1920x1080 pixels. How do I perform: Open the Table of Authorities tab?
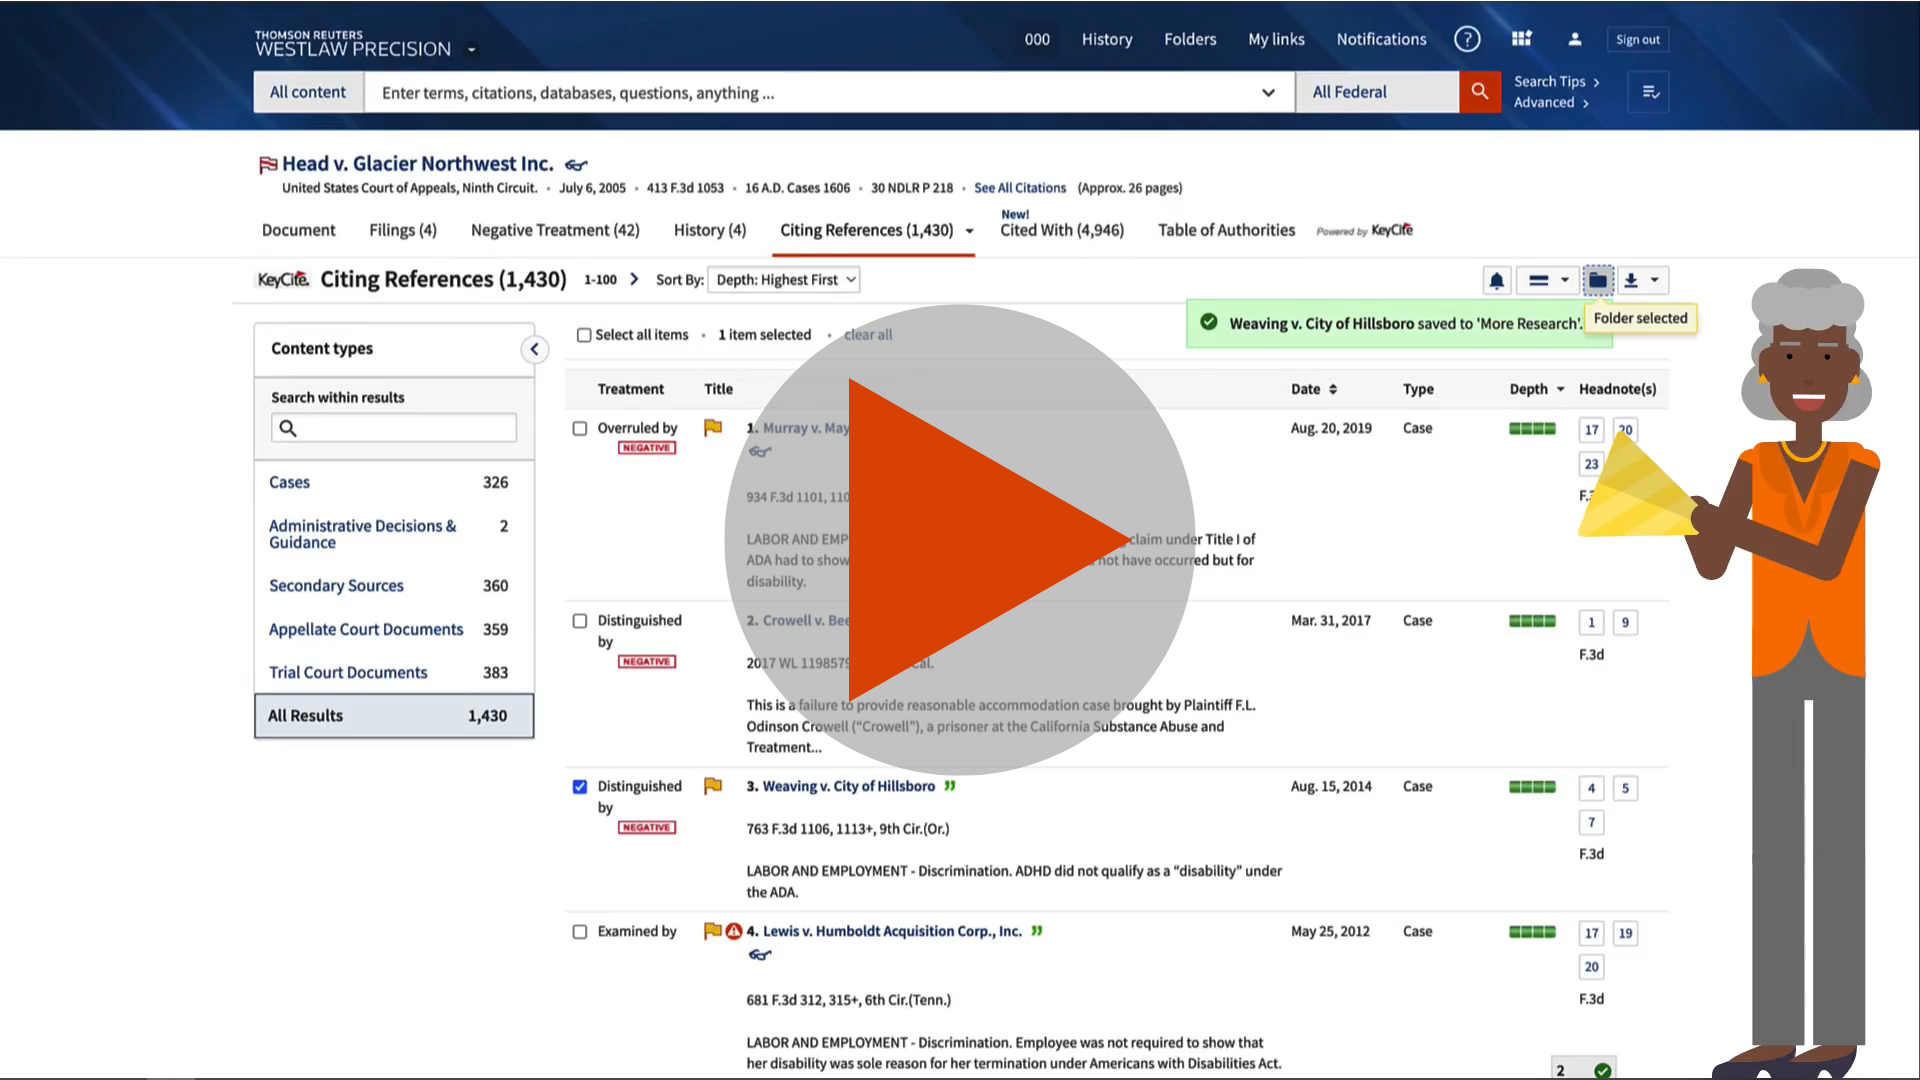[1226, 230]
